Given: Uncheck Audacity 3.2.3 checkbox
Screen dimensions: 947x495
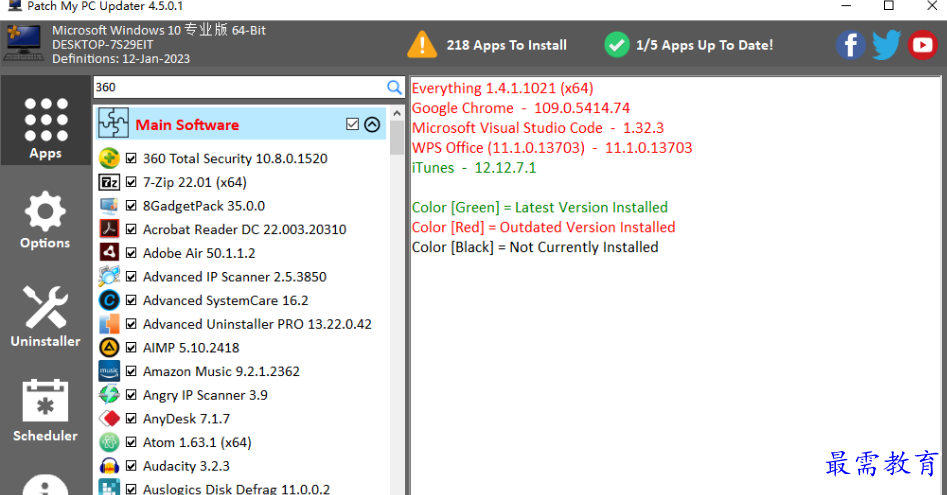Looking at the screenshot, I should click(131, 466).
